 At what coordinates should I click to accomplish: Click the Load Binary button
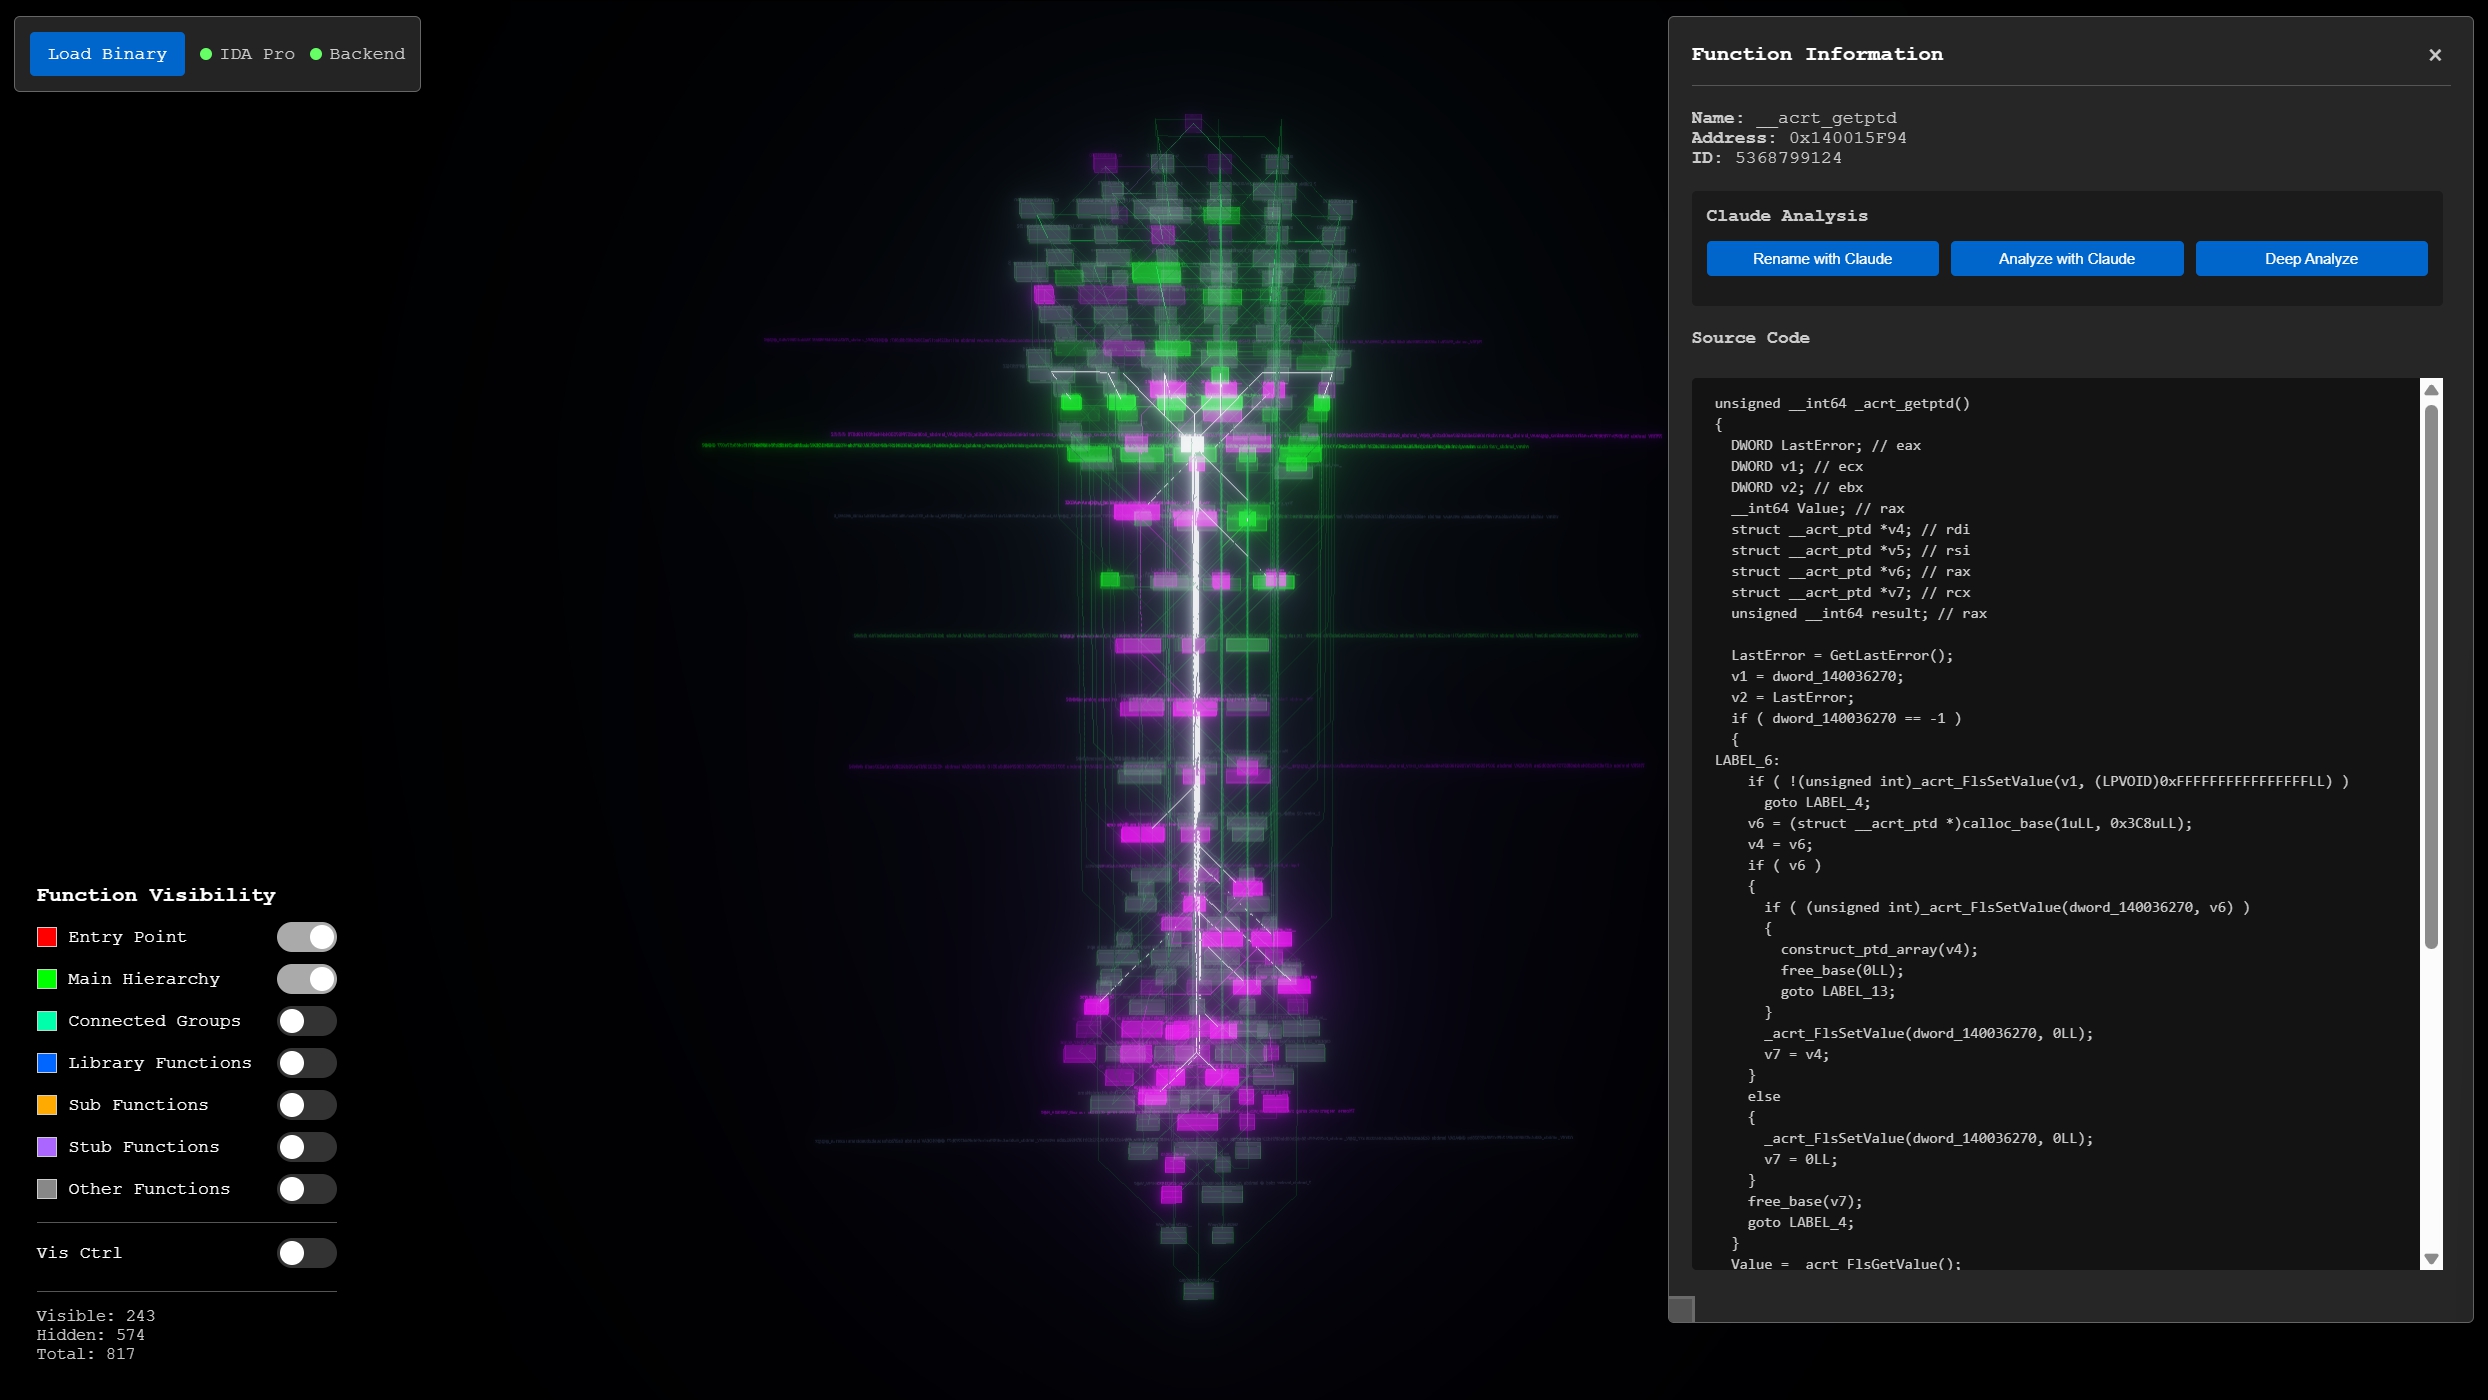pyautogui.click(x=107, y=54)
